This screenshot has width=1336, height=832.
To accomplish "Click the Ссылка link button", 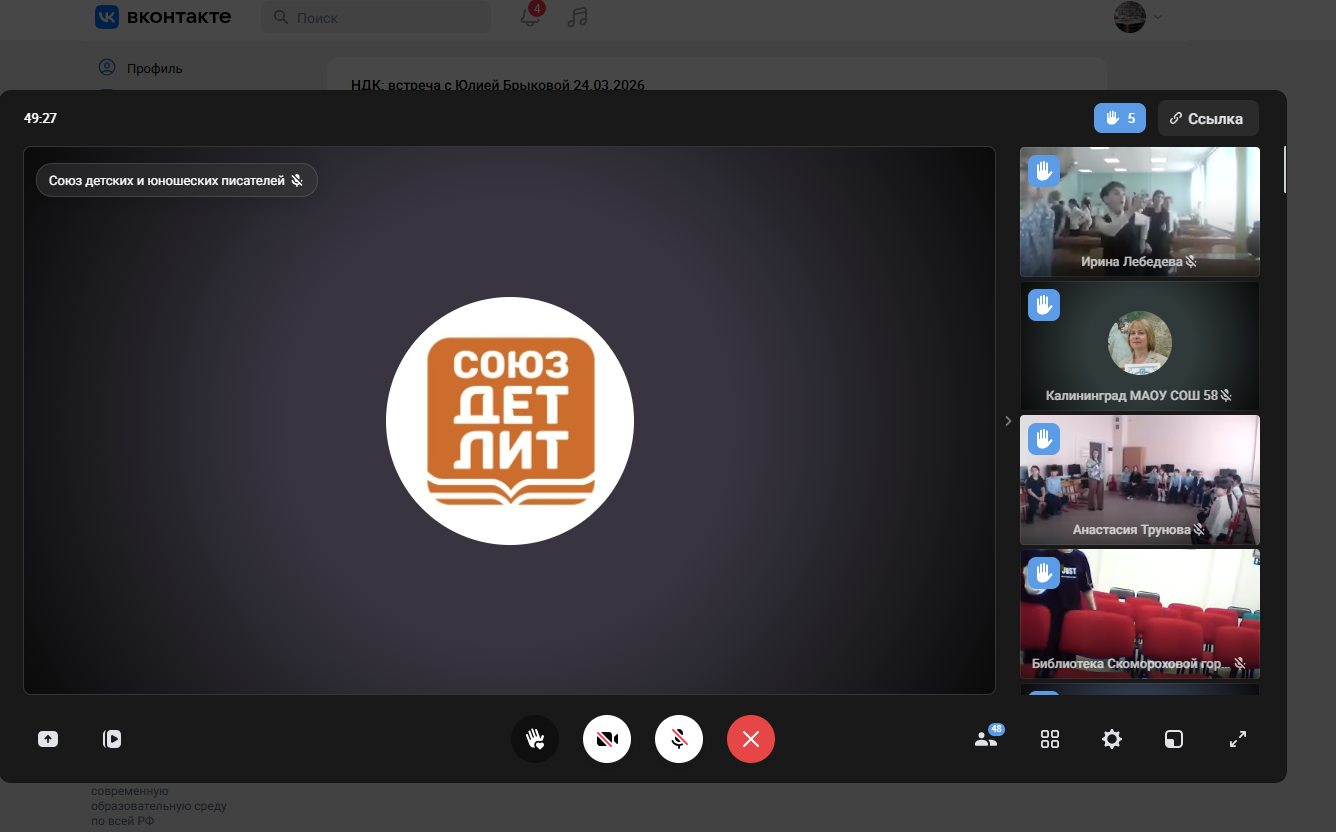I will [1207, 118].
